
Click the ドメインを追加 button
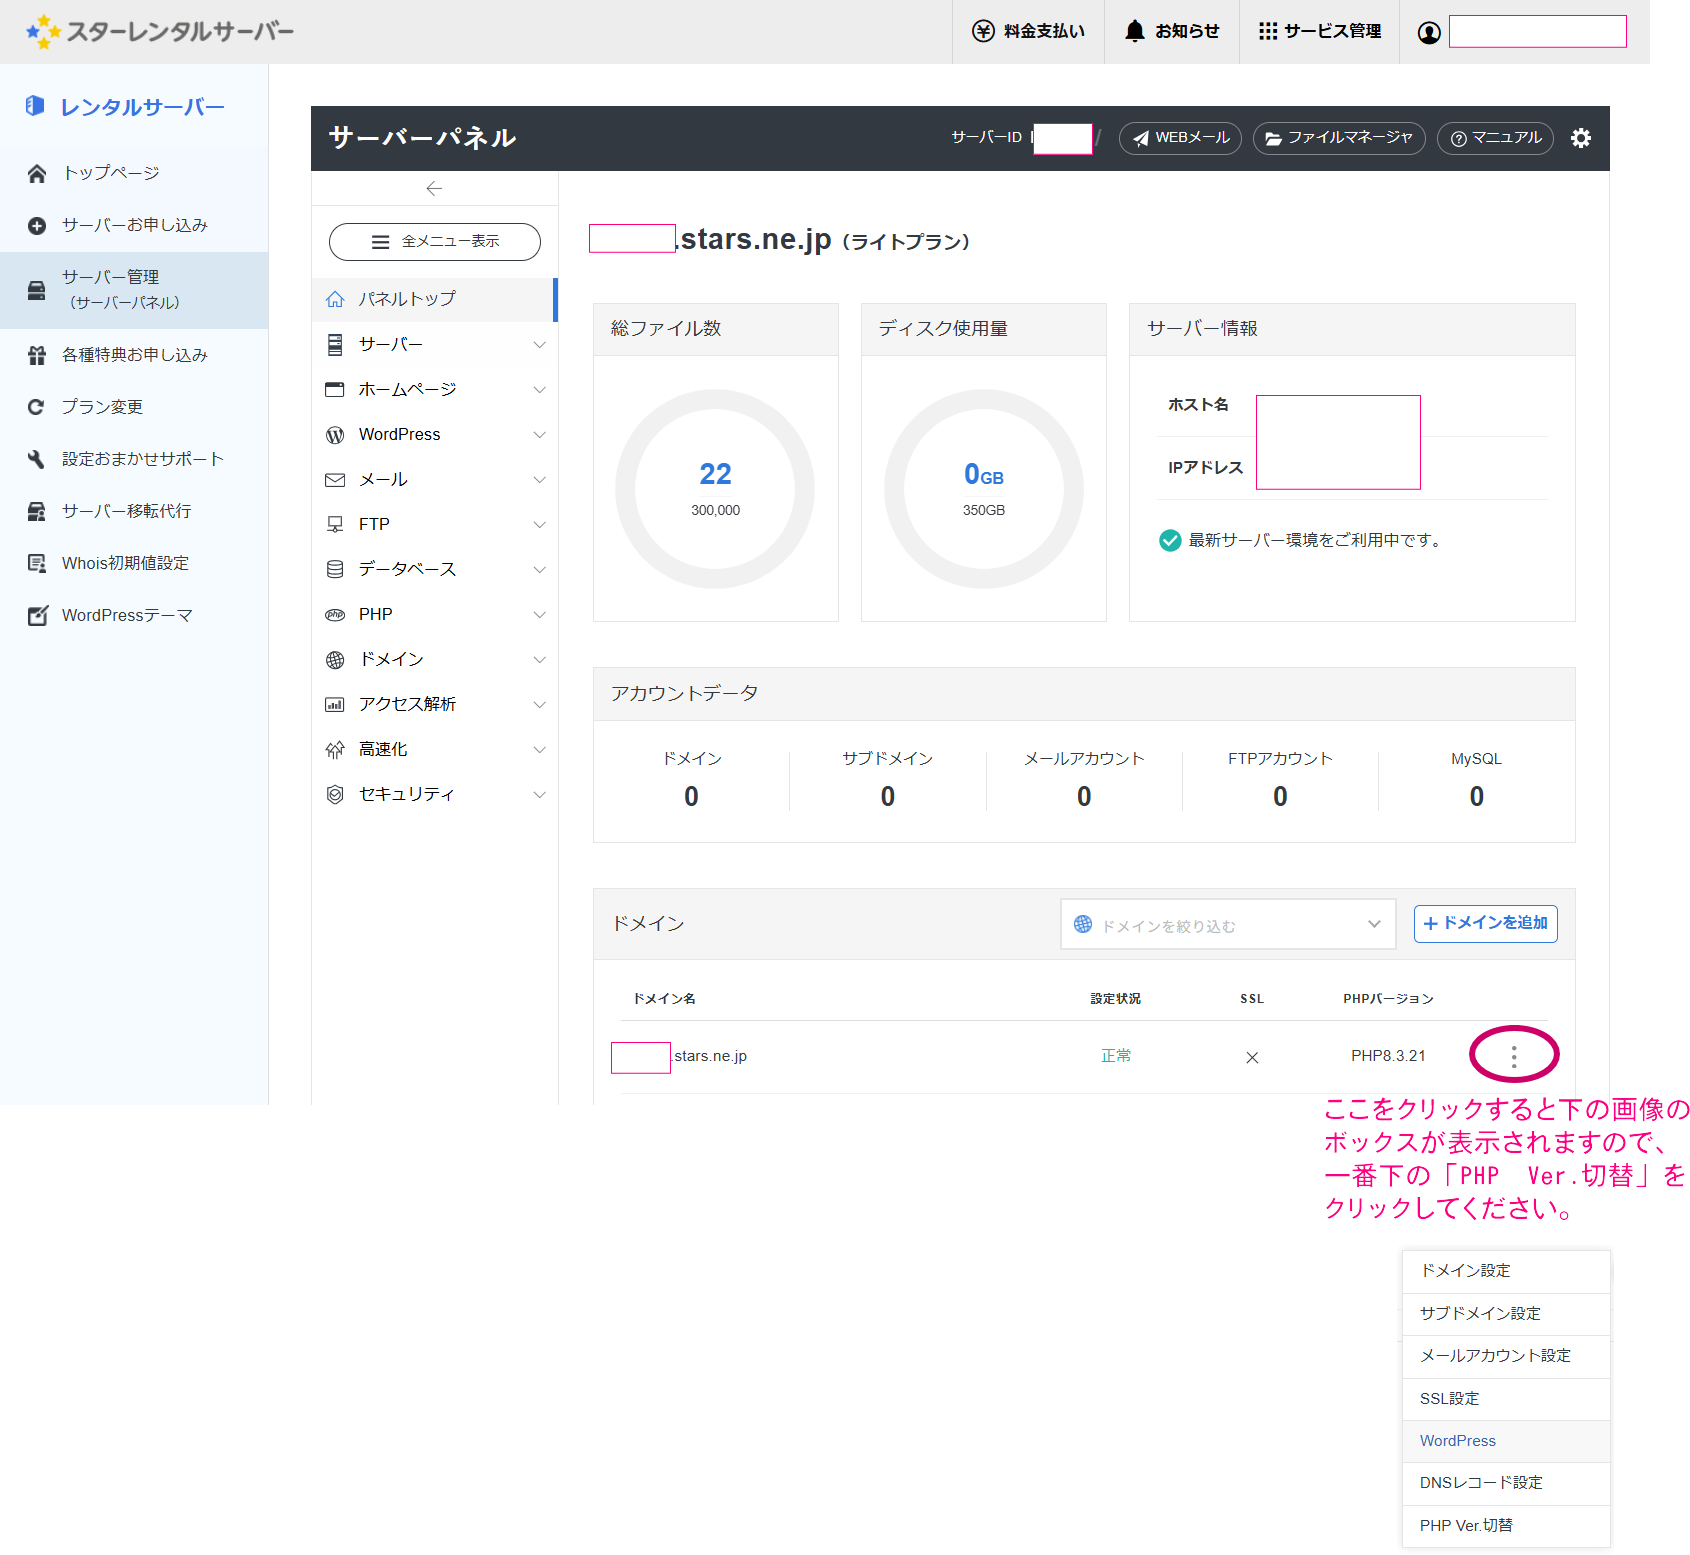point(1485,923)
